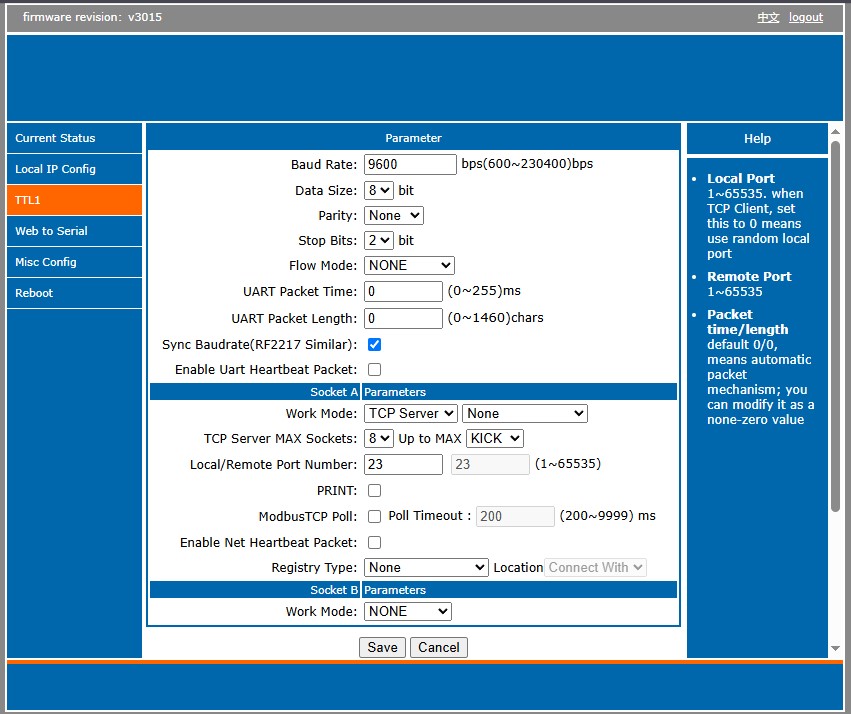
Task: Enable Net Heartbeat Packet checkbox
Action: pyautogui.click(x=374, y=543)
